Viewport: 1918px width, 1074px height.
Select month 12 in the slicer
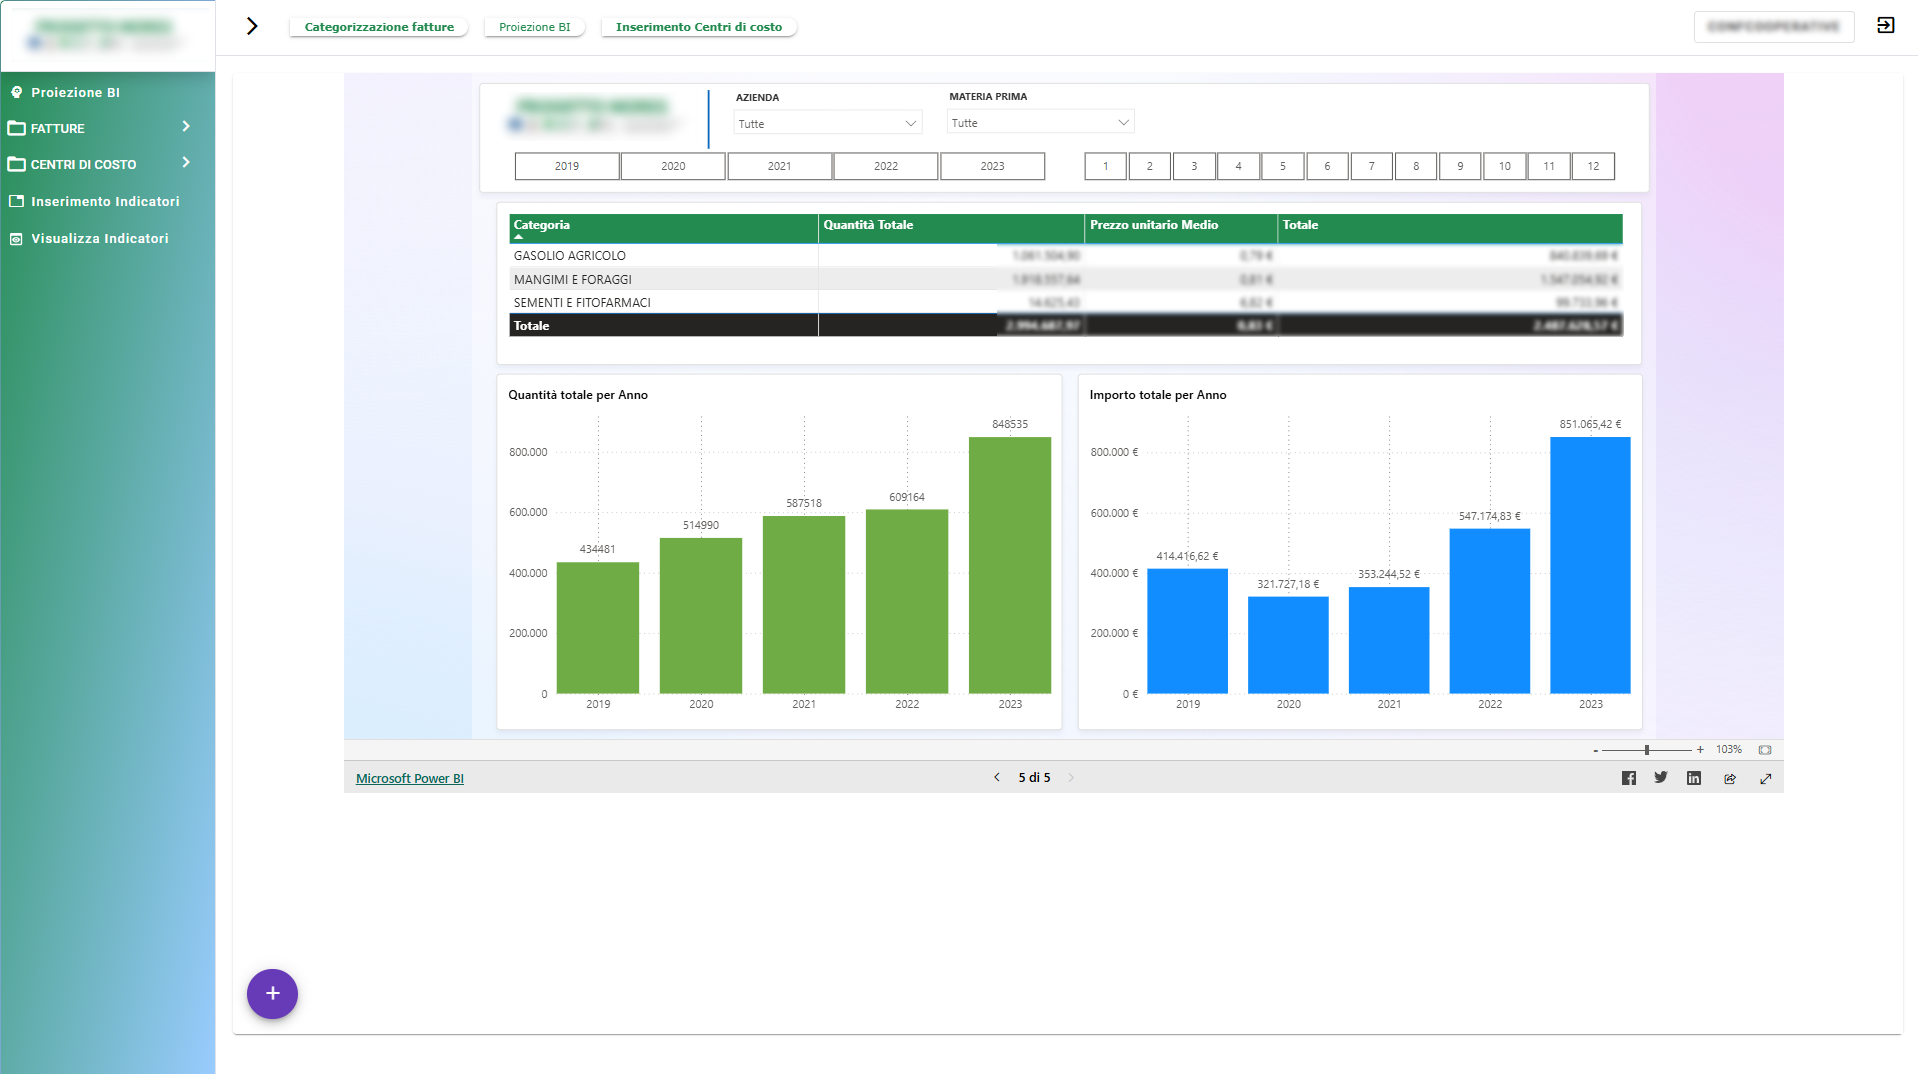coord(1592,166)
